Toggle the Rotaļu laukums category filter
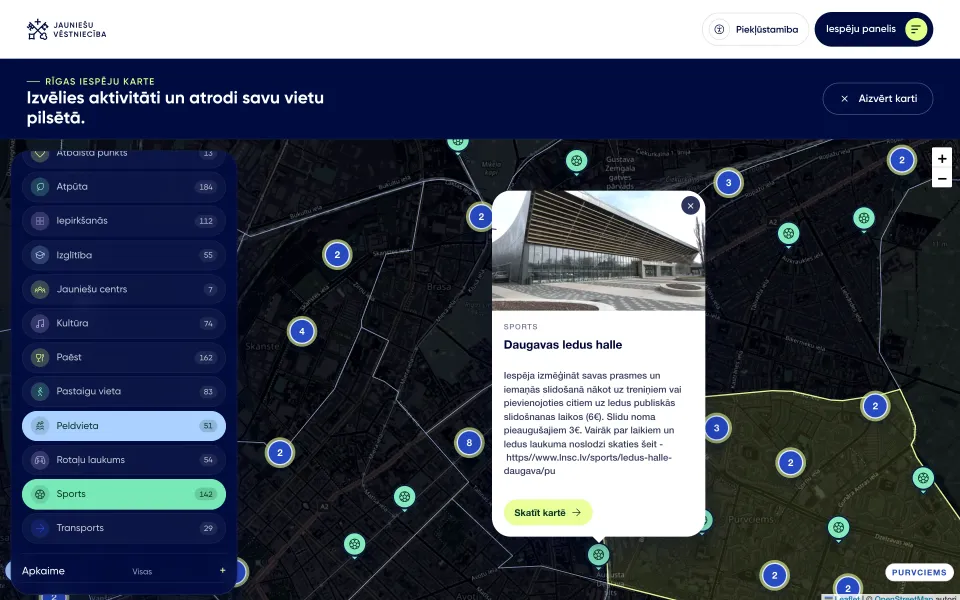The image size is (960, 600). point(124,460)
